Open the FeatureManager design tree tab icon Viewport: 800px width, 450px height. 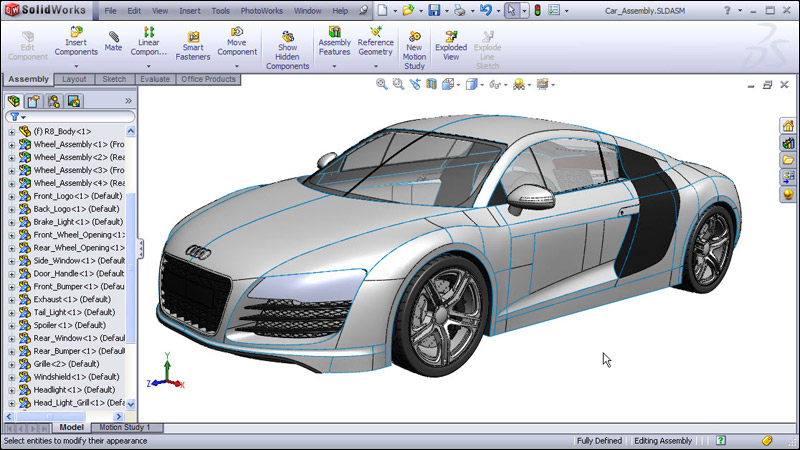pyautogui.click(x=14, y=101)
